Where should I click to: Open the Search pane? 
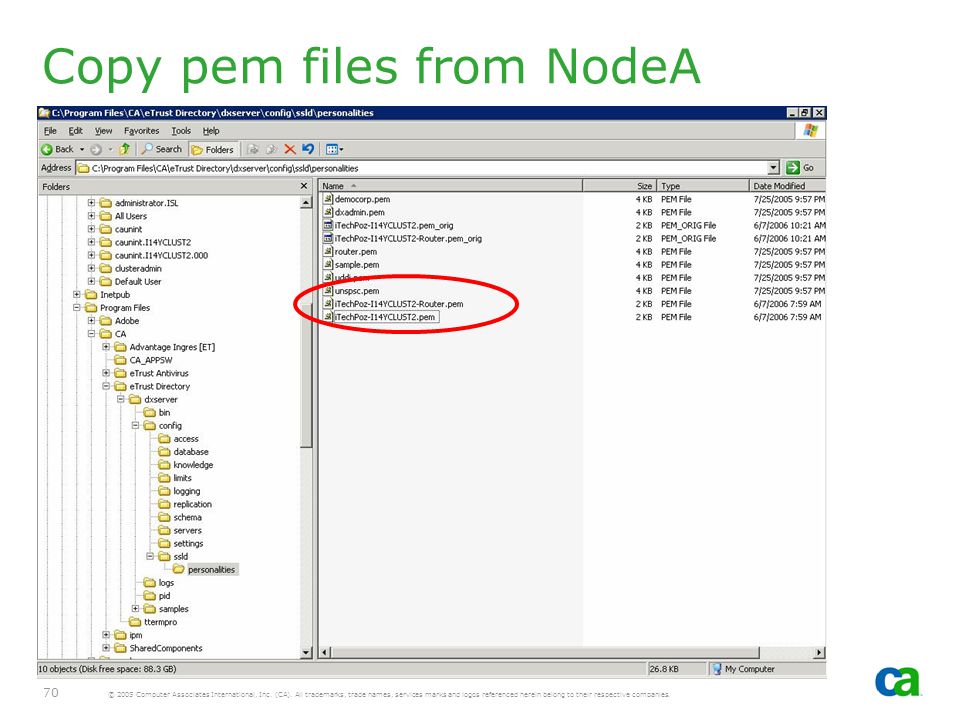point(162,149)
